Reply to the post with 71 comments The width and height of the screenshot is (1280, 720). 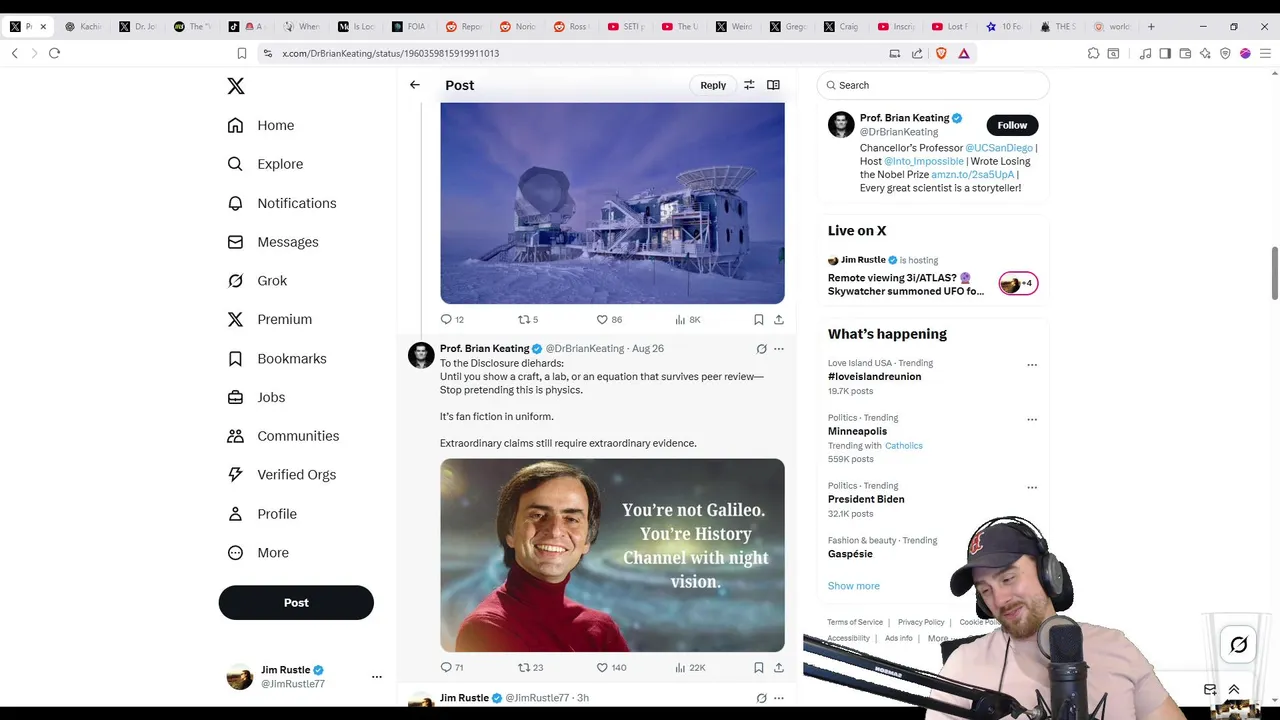click(452, 667)
